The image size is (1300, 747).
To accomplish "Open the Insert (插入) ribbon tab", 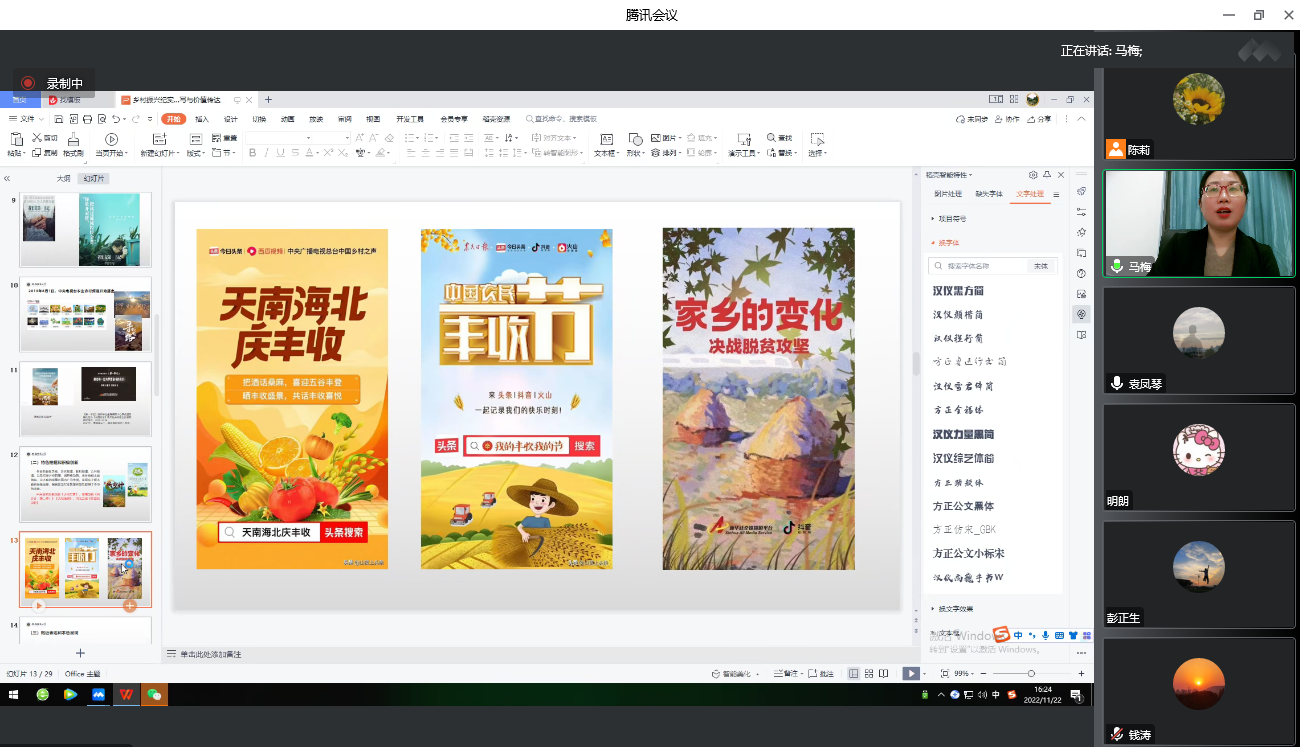I will 202,119.
